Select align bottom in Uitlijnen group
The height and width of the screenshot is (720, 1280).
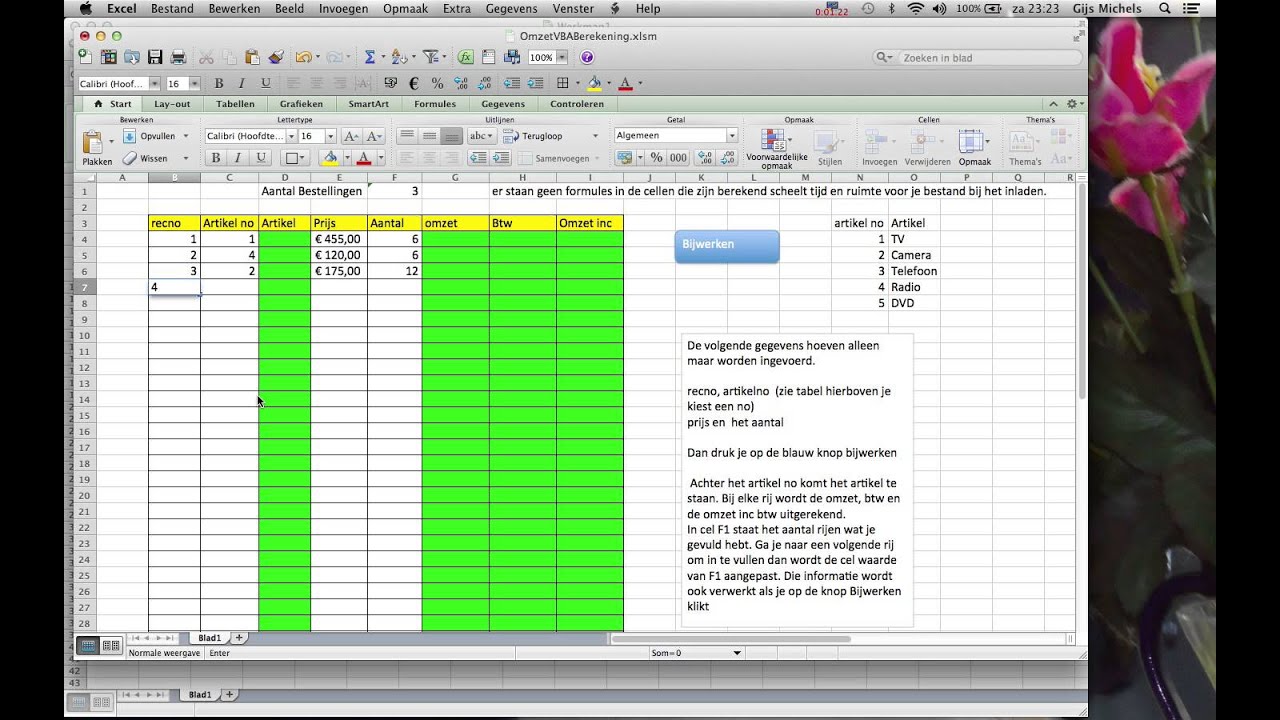[x=452, y=136]
